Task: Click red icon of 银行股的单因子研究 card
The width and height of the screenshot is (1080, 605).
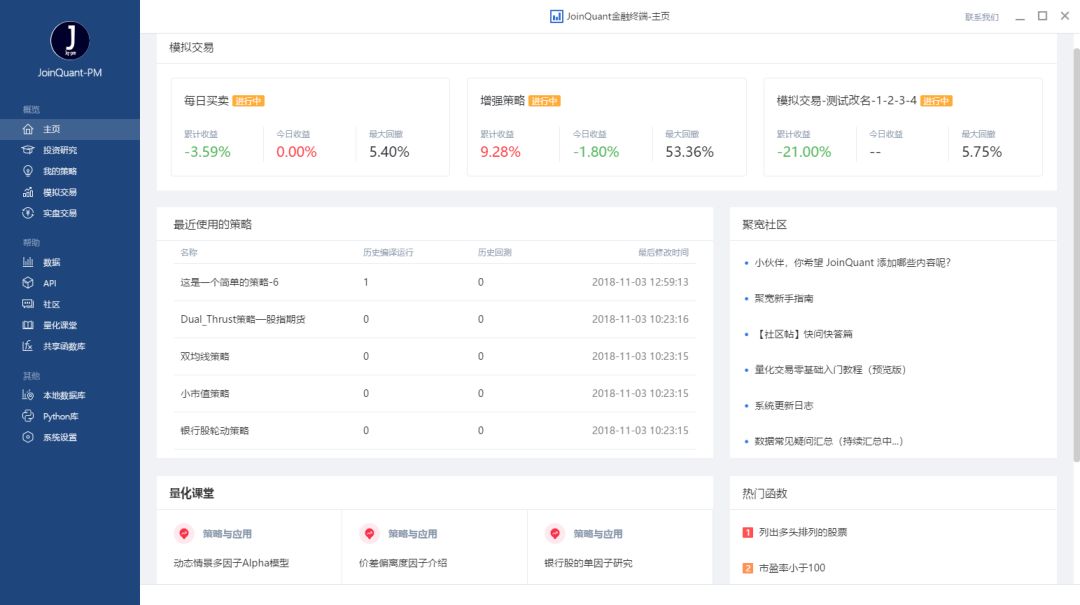Action: [x=554, y=533]
